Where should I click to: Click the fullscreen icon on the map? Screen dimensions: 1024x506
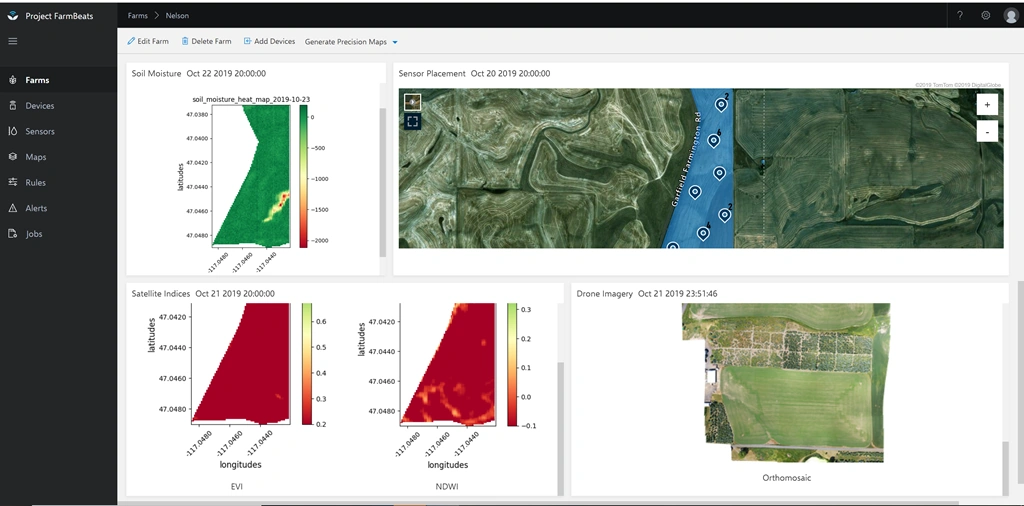[412, 121]
